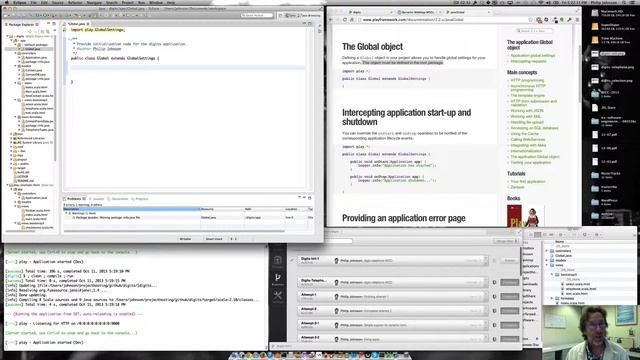640x360 pixels.
Task: Maximize the Eclipse editor area
Action: tap(310, 24)
